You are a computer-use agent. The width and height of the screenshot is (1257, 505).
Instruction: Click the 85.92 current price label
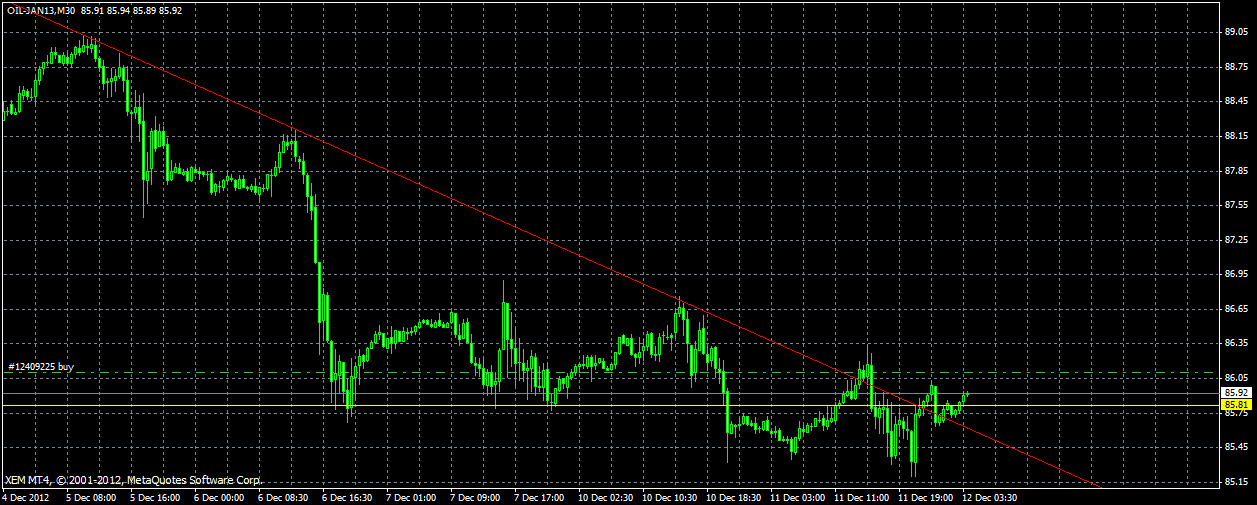point(1236,393)
